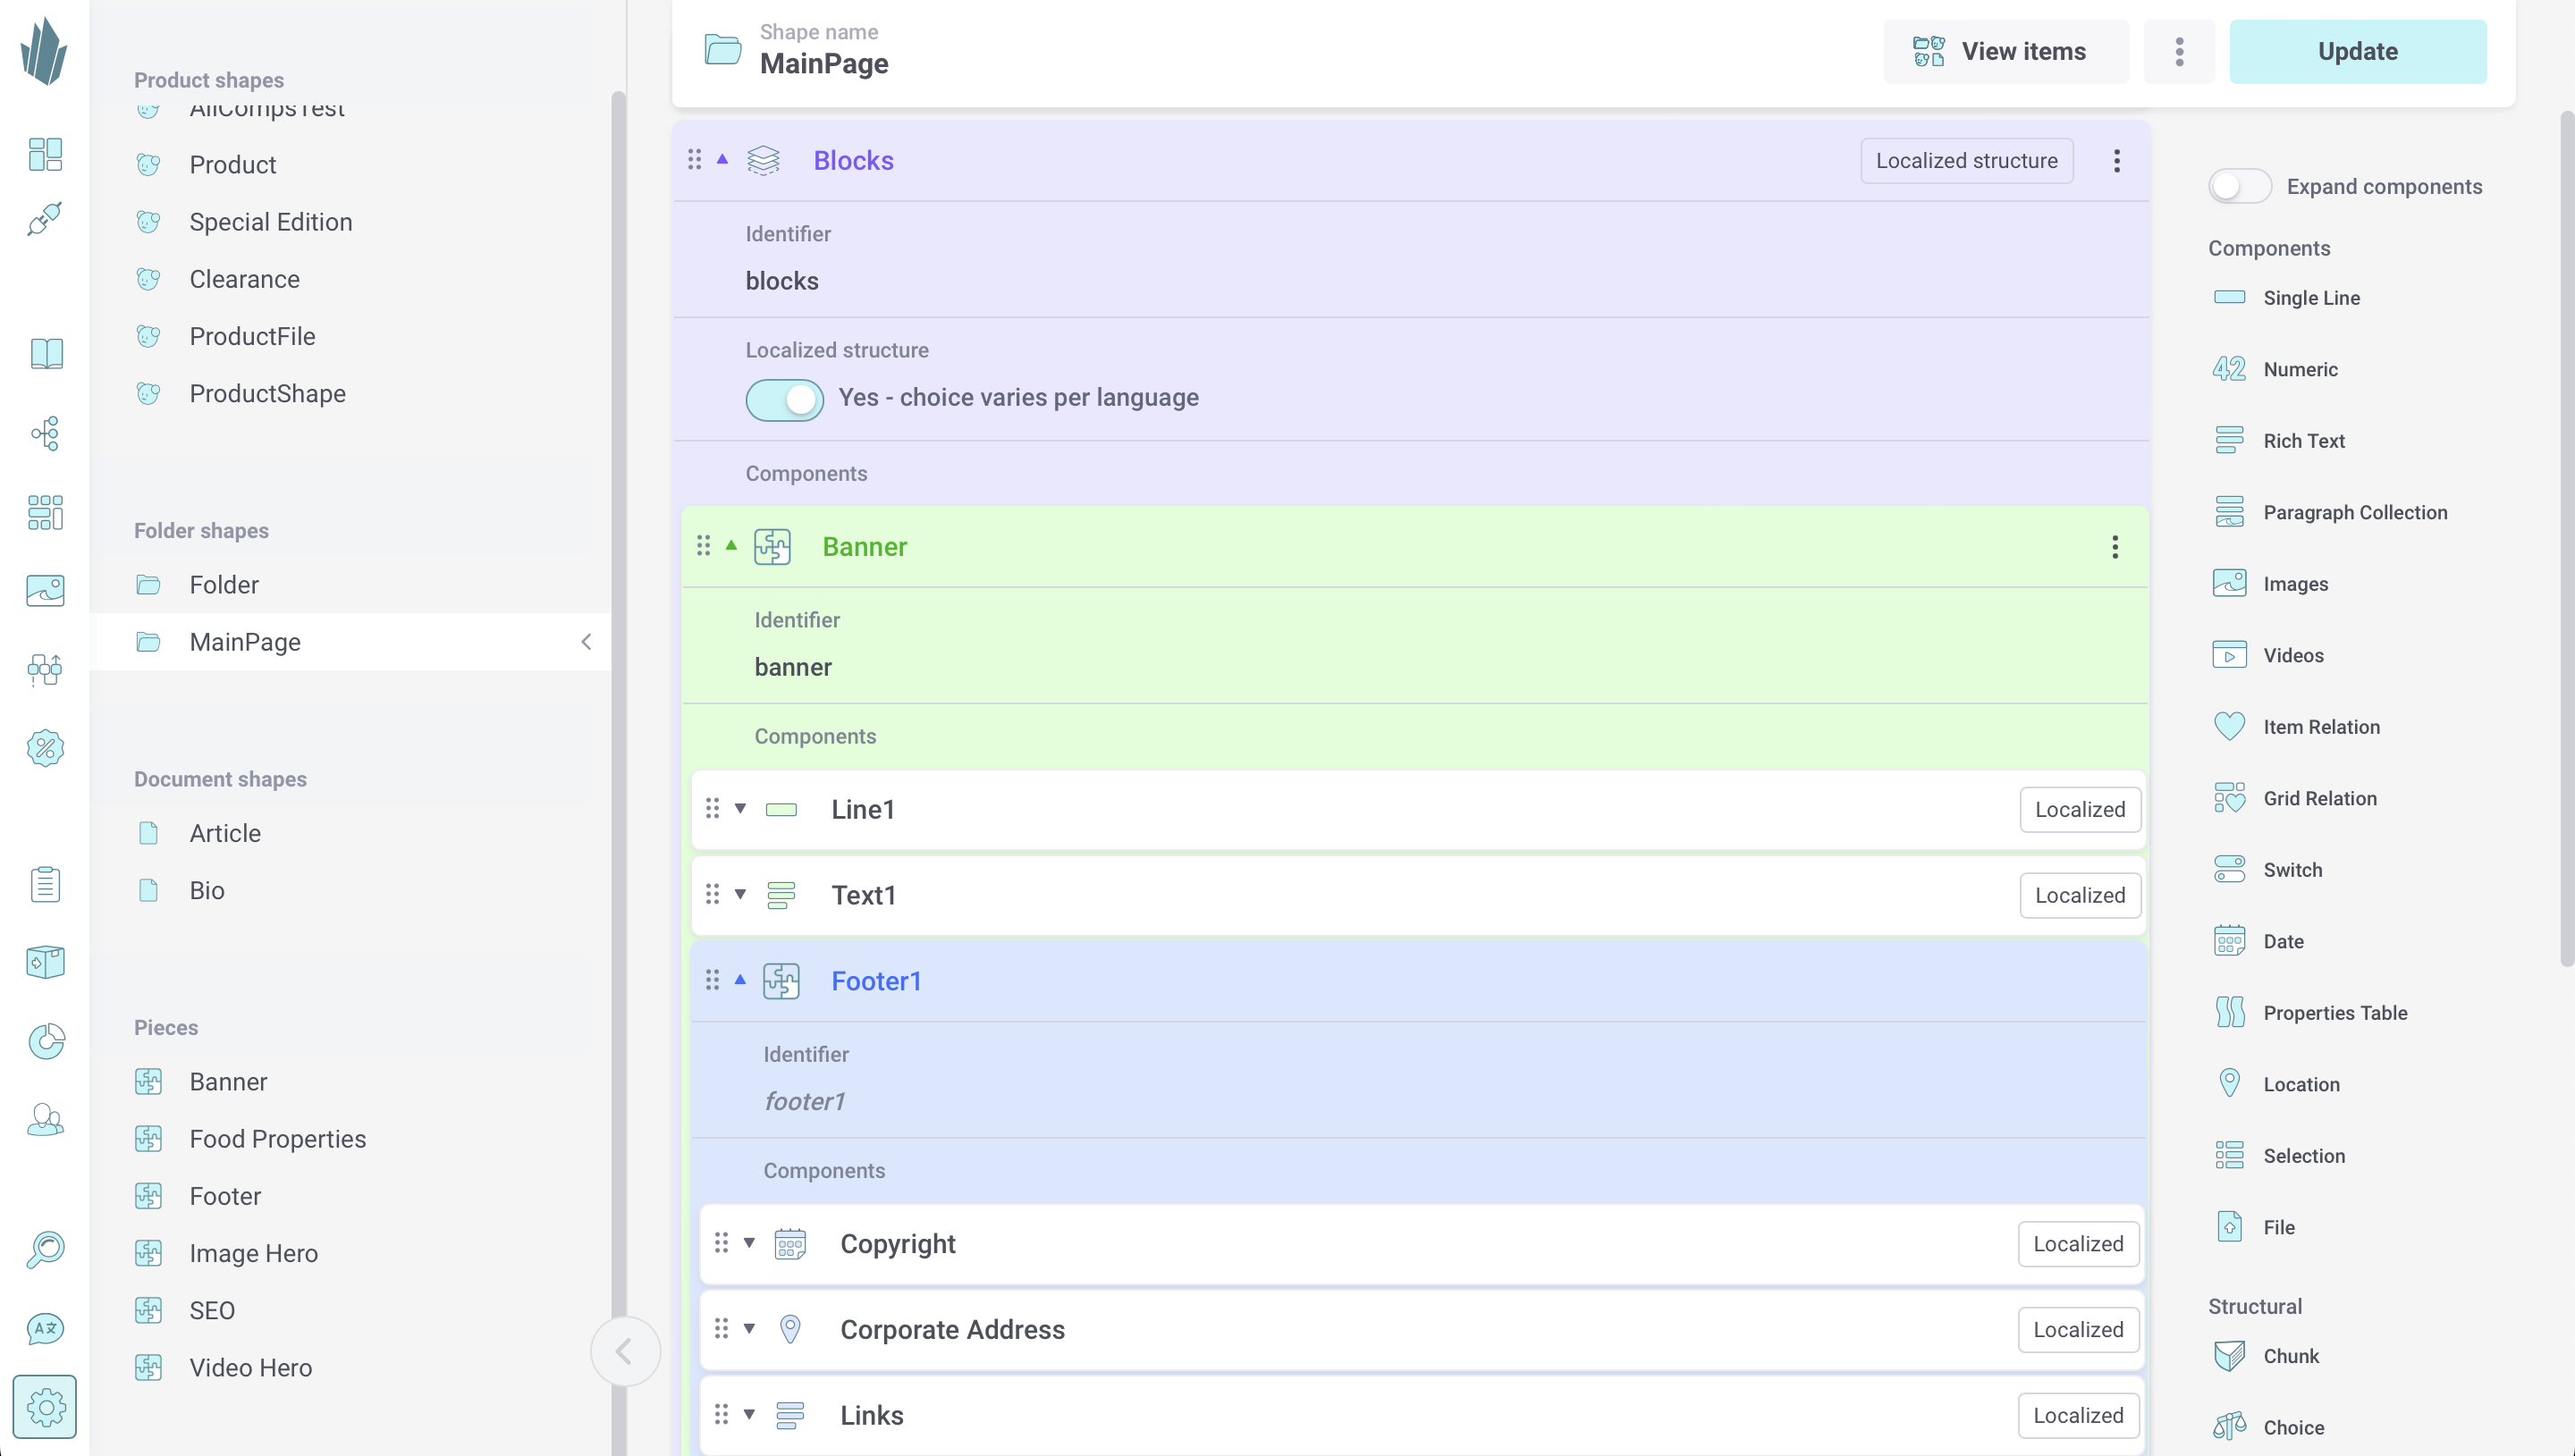This screenshot has width=2575, height=1456.
Task: Add a Single Line component
Action: [2286, 297]
